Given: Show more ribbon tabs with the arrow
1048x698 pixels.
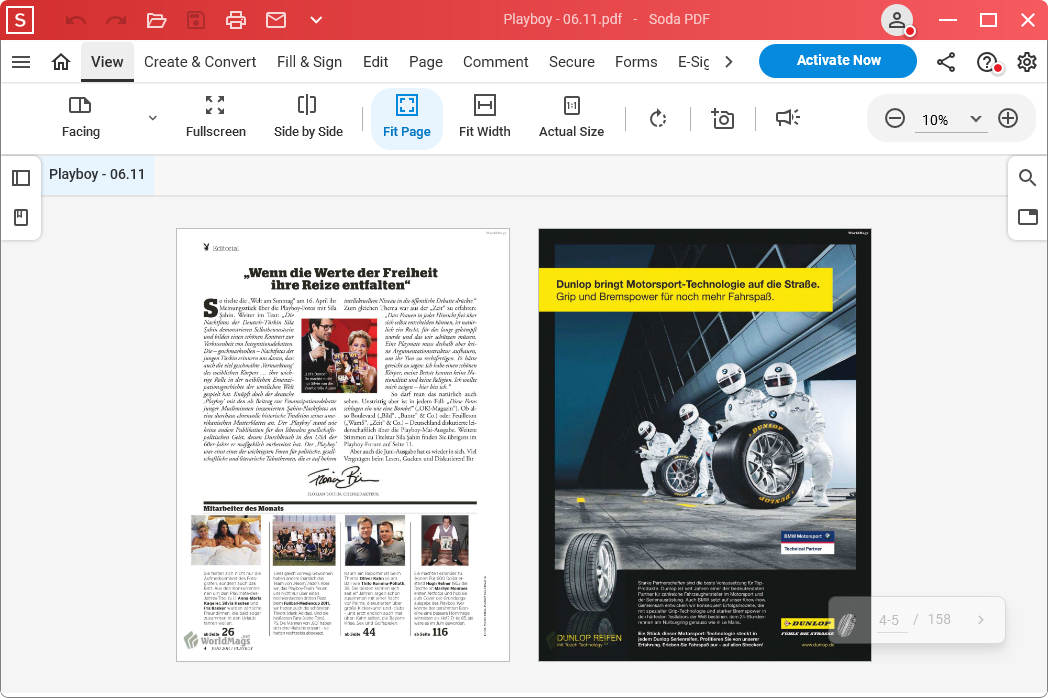Looking at the screenshot, I should coord(729,62).
